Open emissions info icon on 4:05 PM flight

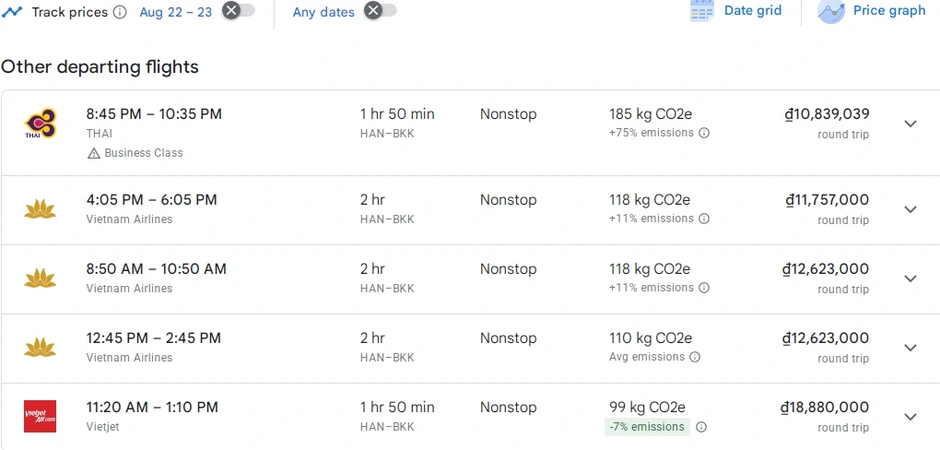(704, 219)
